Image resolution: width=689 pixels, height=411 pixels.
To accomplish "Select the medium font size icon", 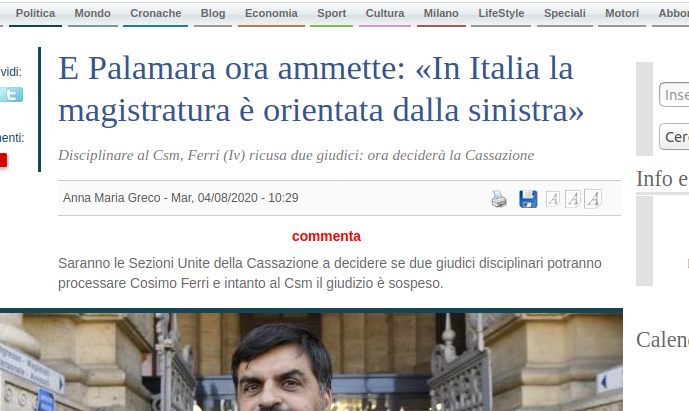I will coord(573,199).
